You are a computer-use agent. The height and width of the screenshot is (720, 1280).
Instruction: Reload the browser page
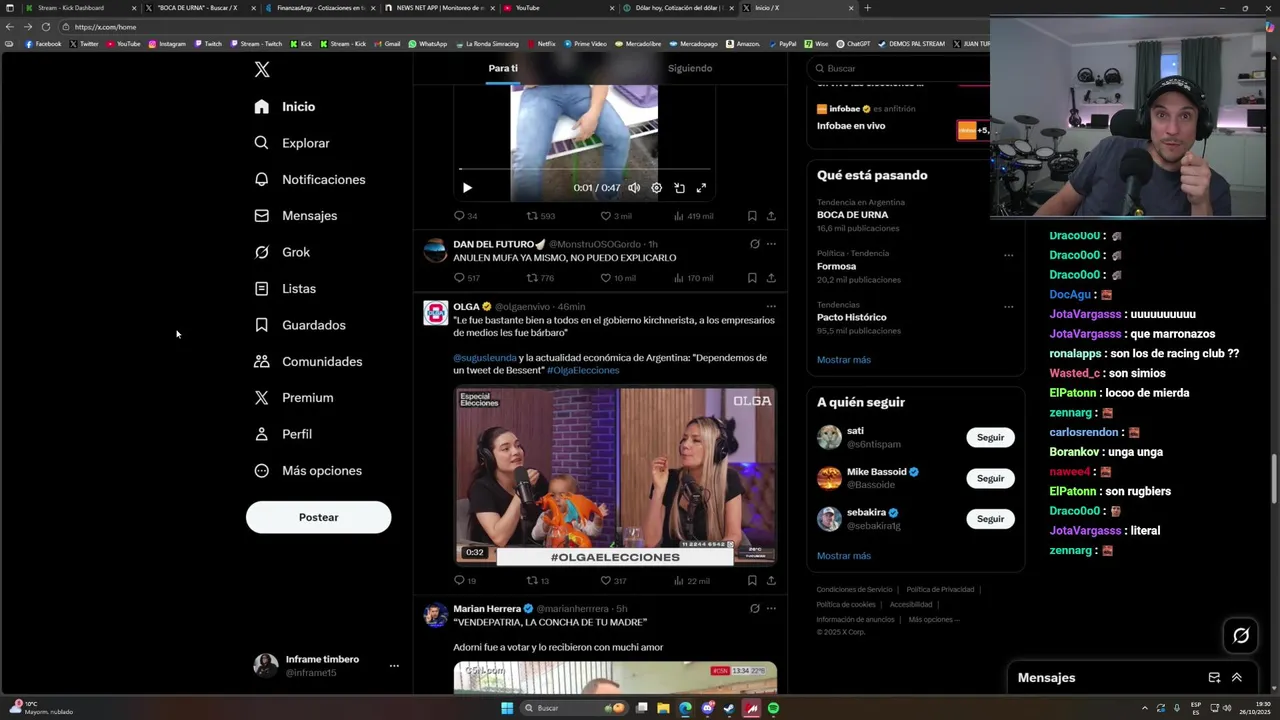46,27
